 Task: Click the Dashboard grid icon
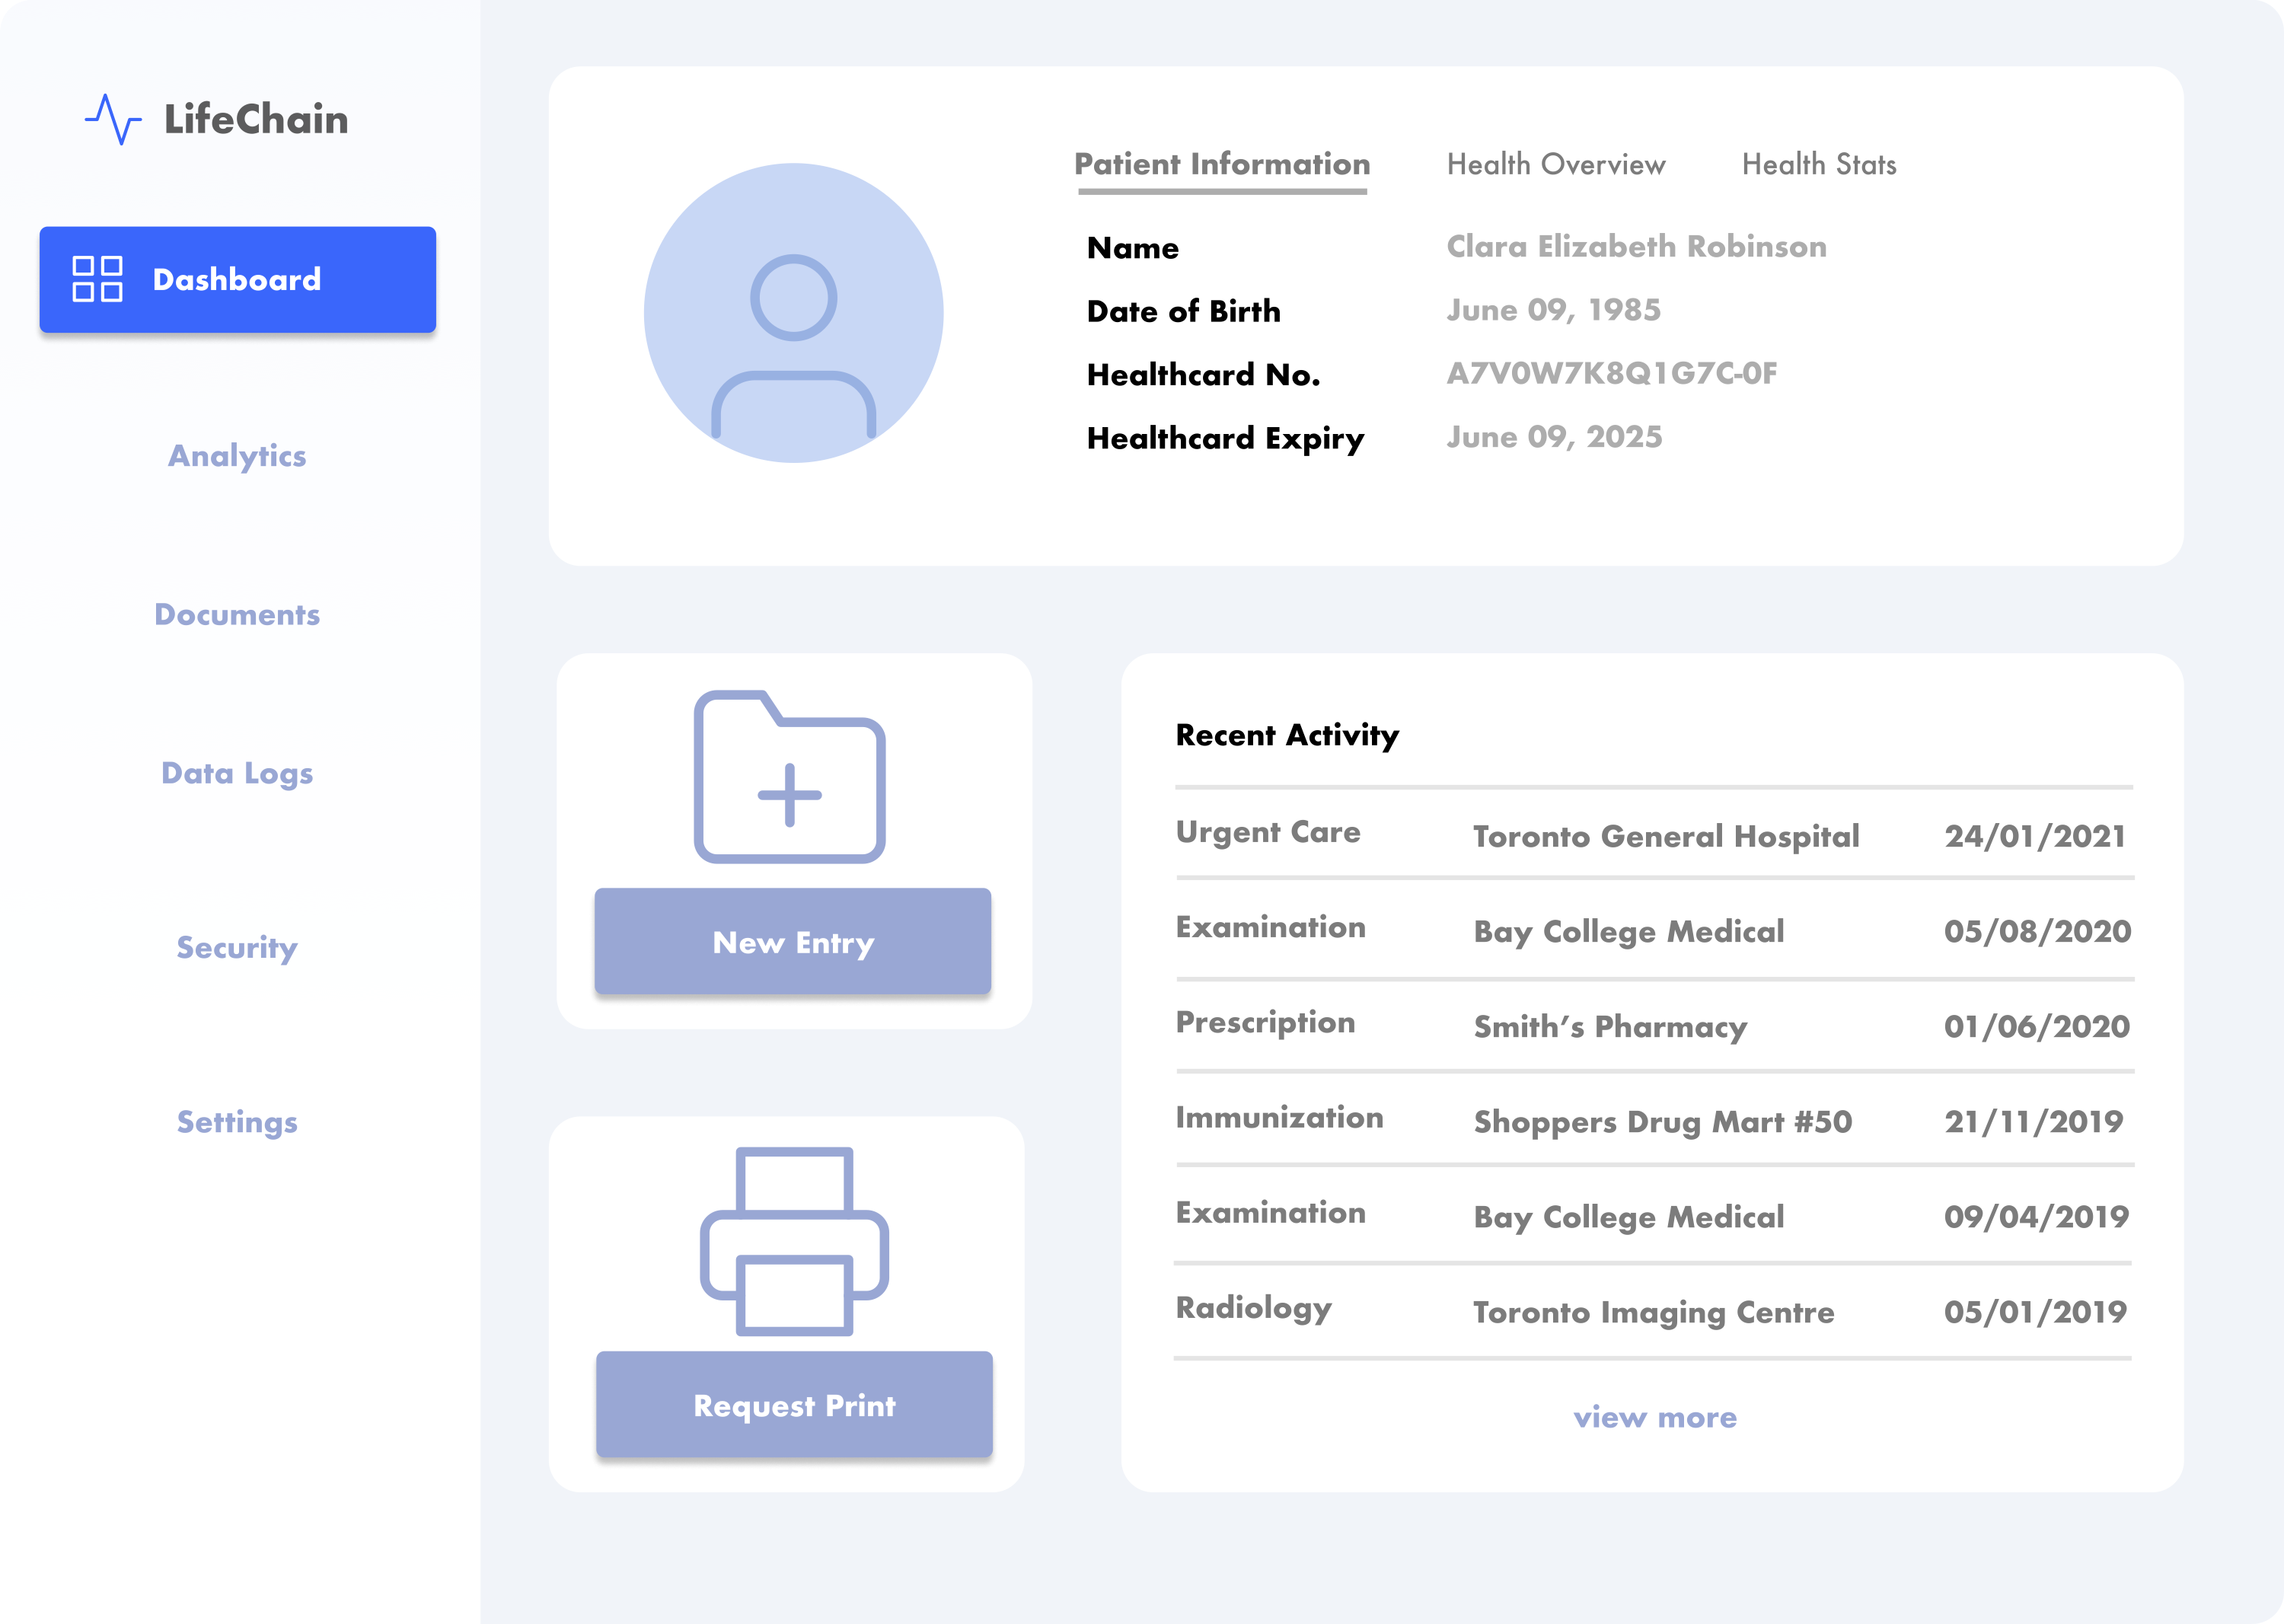tap(97, 279)
